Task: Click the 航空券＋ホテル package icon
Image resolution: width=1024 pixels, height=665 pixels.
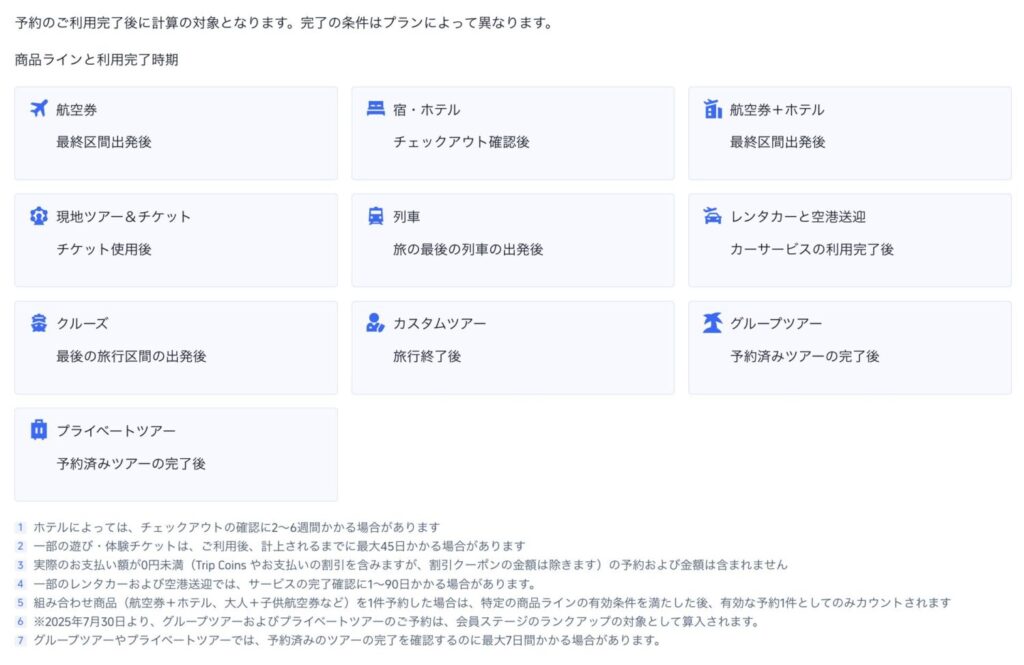Action: pyautogui.click(x=713, y=109)
